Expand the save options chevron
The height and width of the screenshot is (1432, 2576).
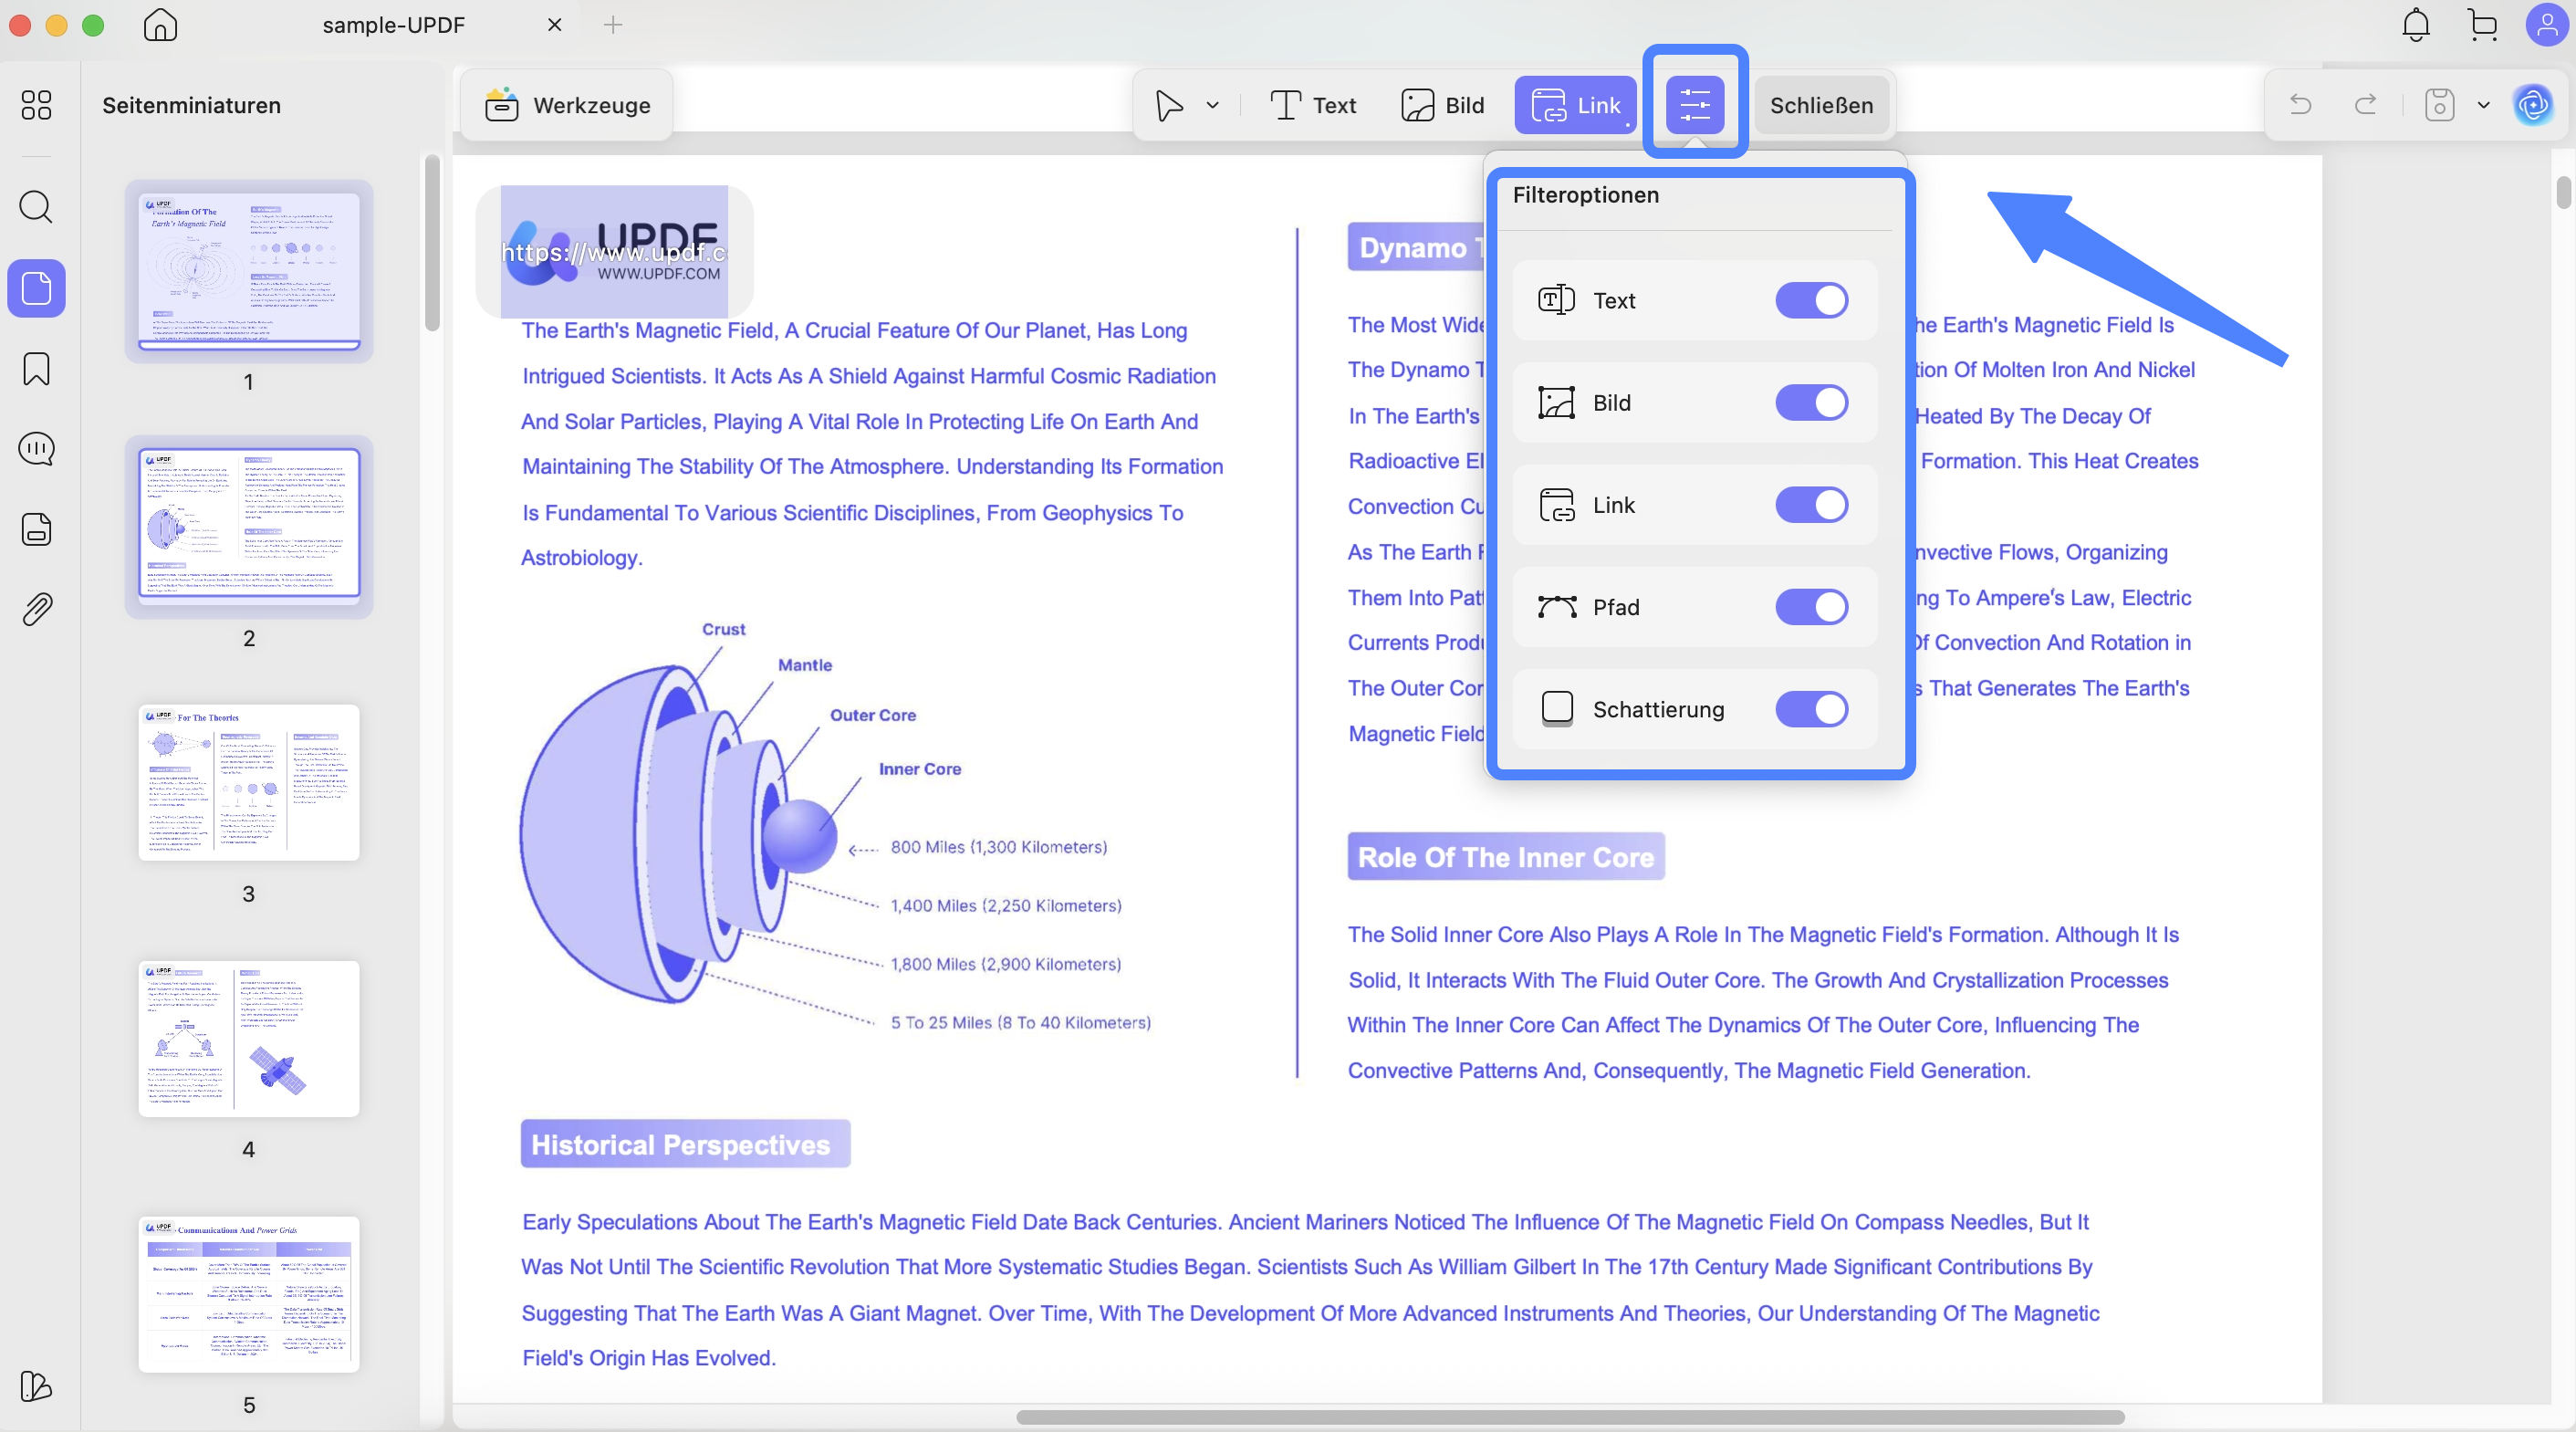2484,105
